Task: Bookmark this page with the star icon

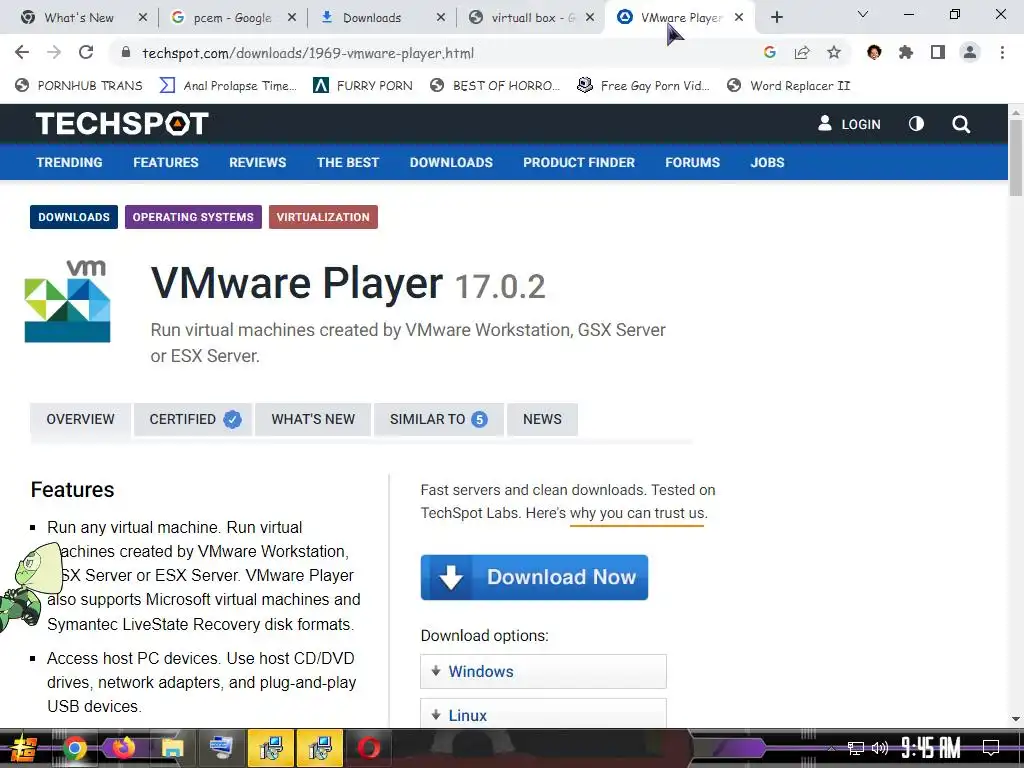Action: [x=834, y=52]
